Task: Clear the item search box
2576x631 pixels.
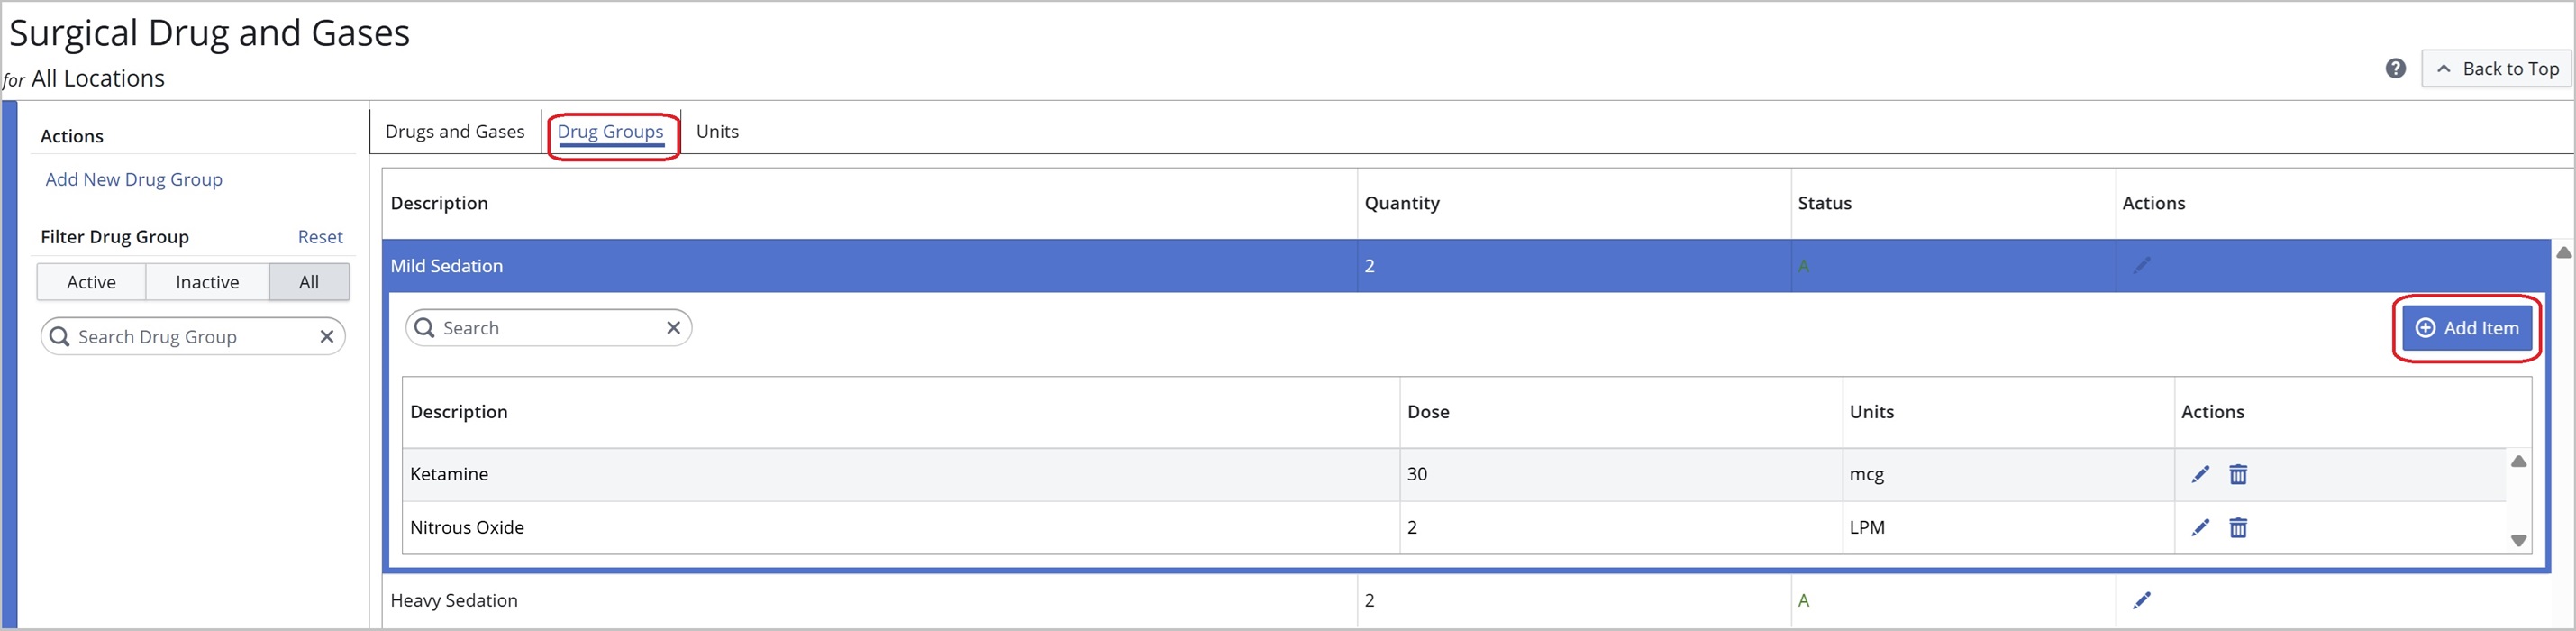Action: 673,328
